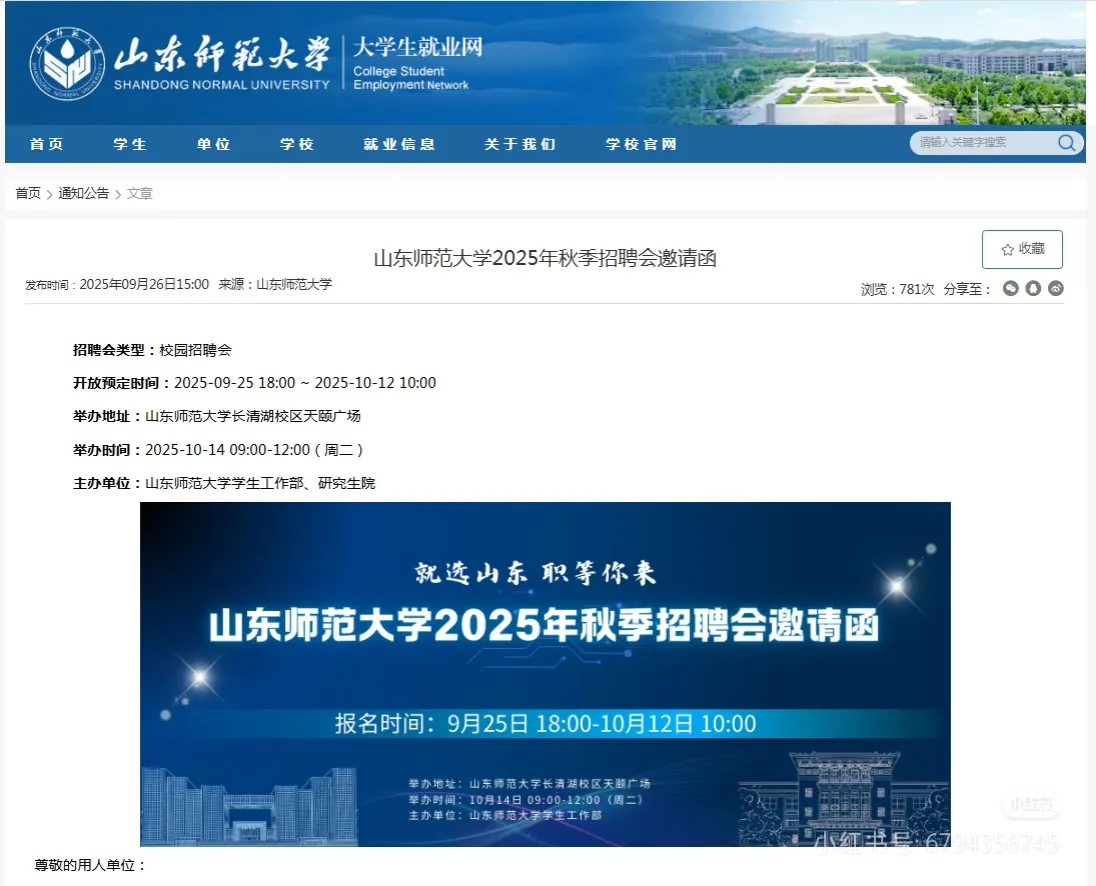The width and height of the screenshot is (1096, 886).
Task: Click the venue 山东师范大学长清湖校区天颐广场
Action: click(253, 416)
